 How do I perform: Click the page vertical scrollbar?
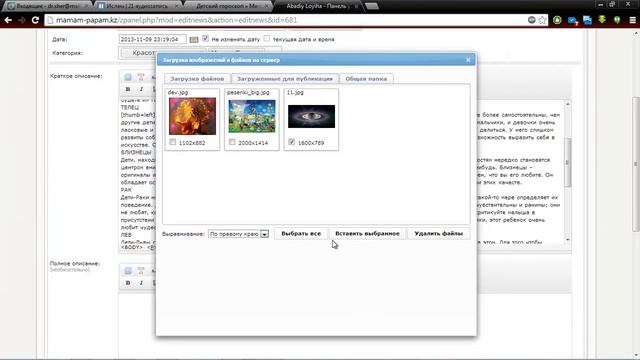point(636,163)
